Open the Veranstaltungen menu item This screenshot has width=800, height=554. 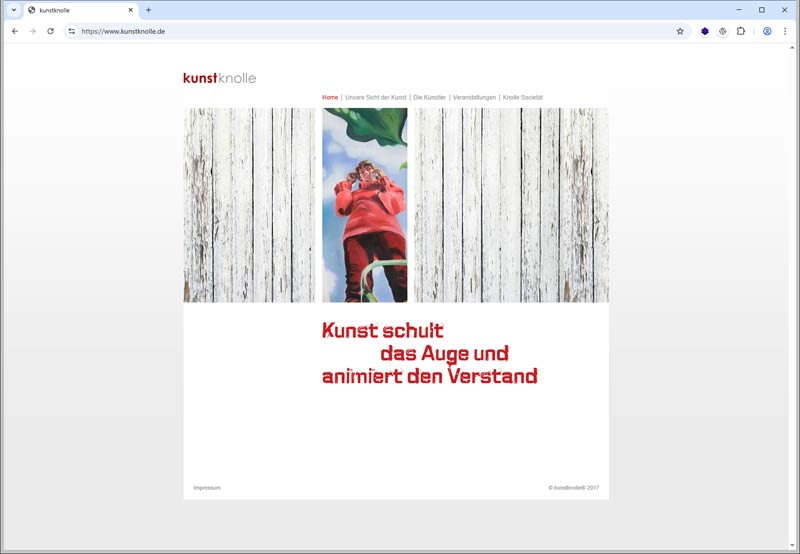click(474, 97)
